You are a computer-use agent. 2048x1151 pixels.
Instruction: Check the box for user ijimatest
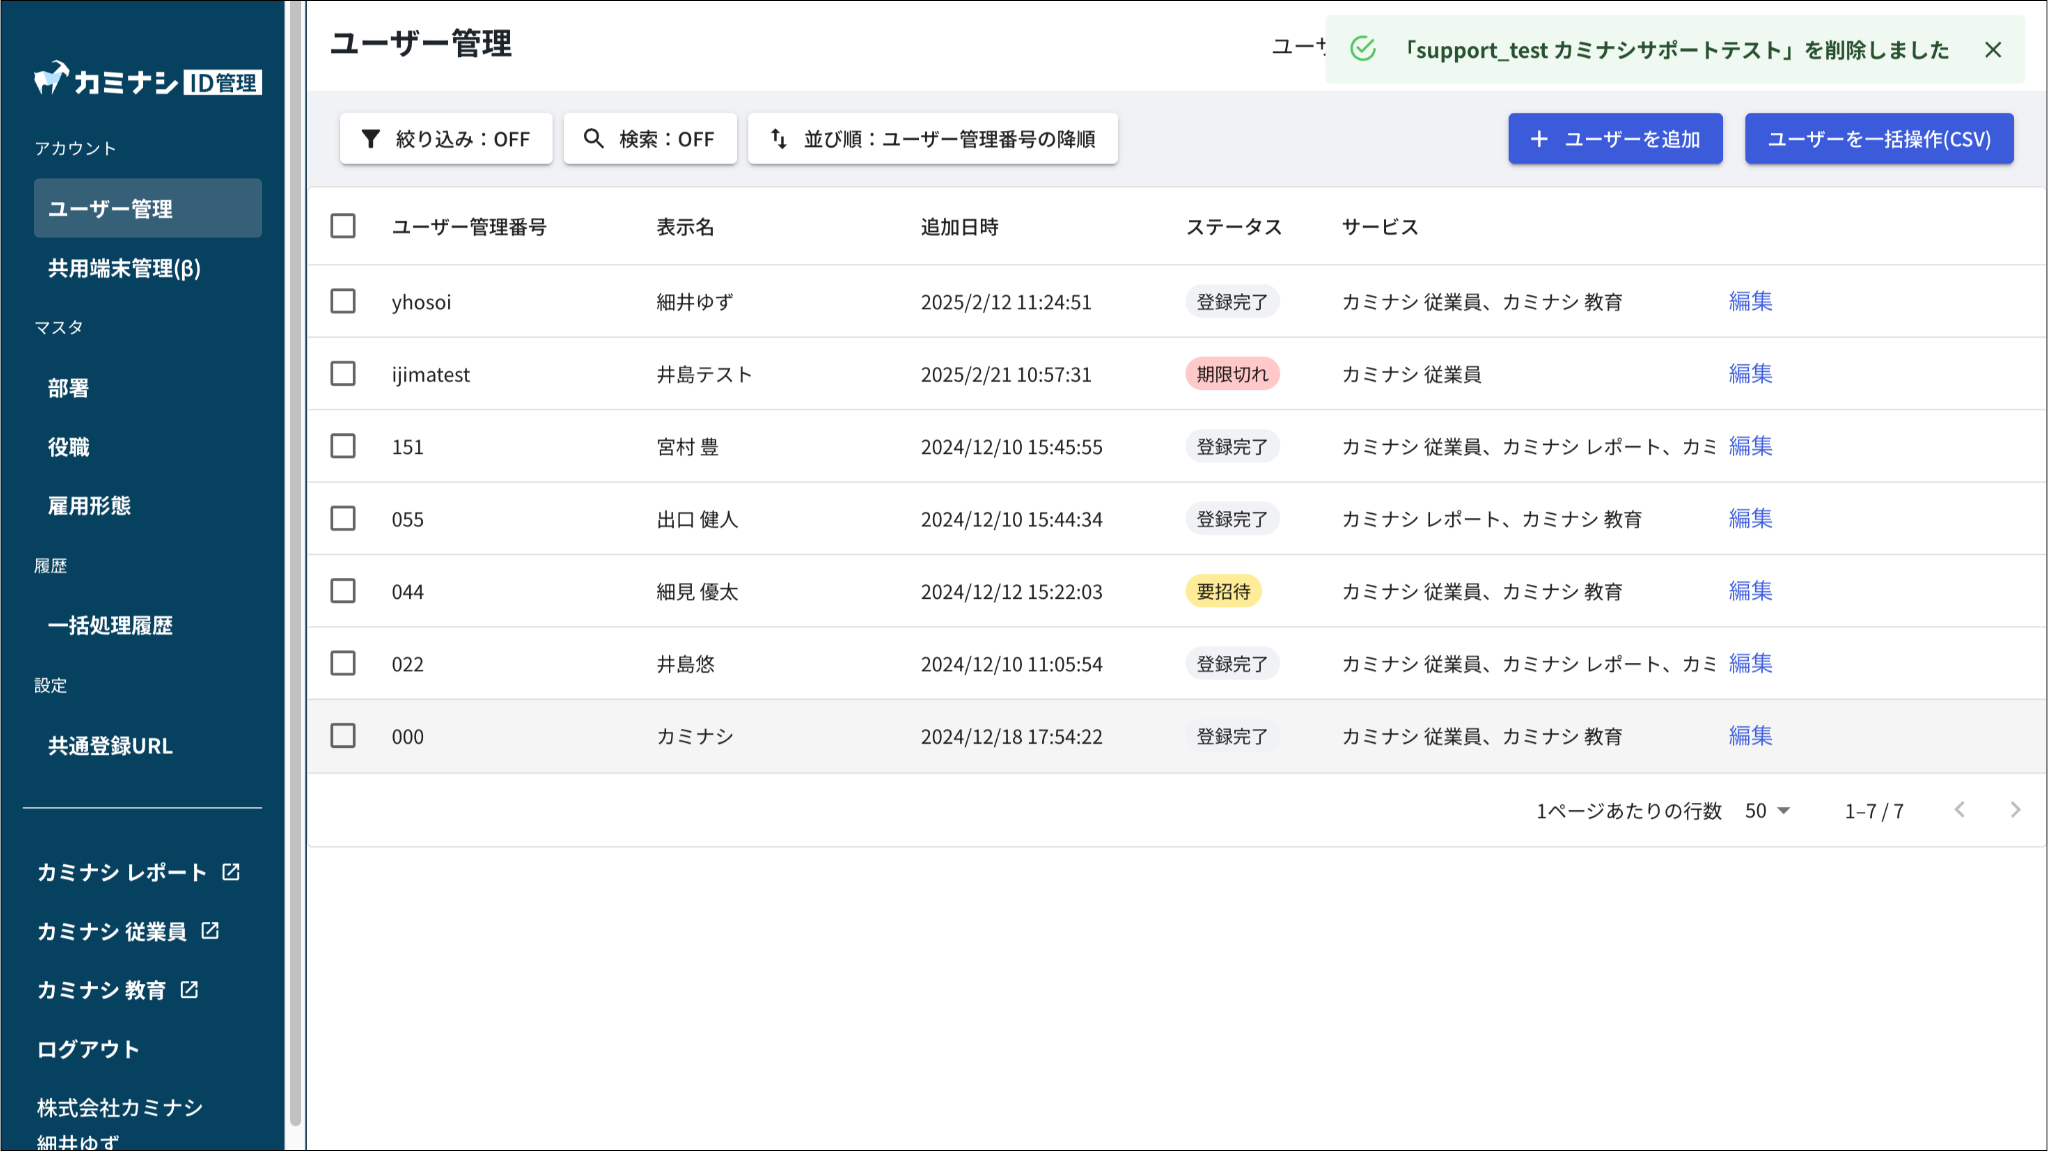pos(343,374)
